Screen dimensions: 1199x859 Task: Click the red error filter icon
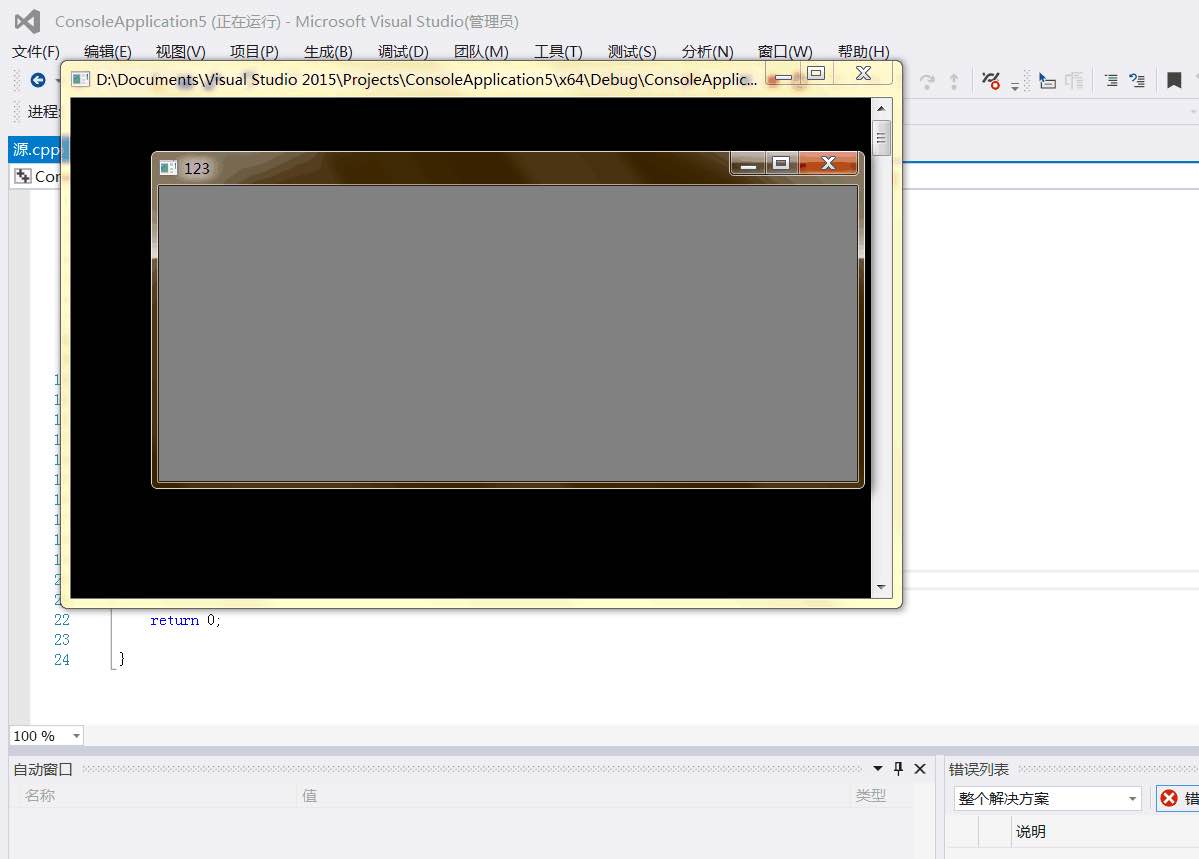(x=1169, y=799)
